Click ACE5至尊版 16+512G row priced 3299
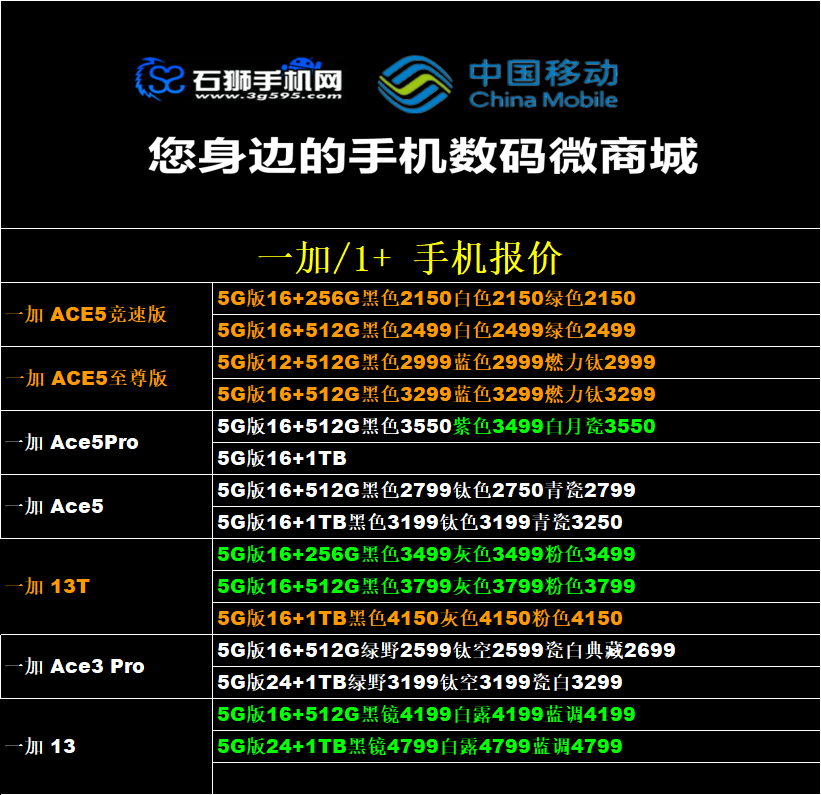 tap(516, 394)
